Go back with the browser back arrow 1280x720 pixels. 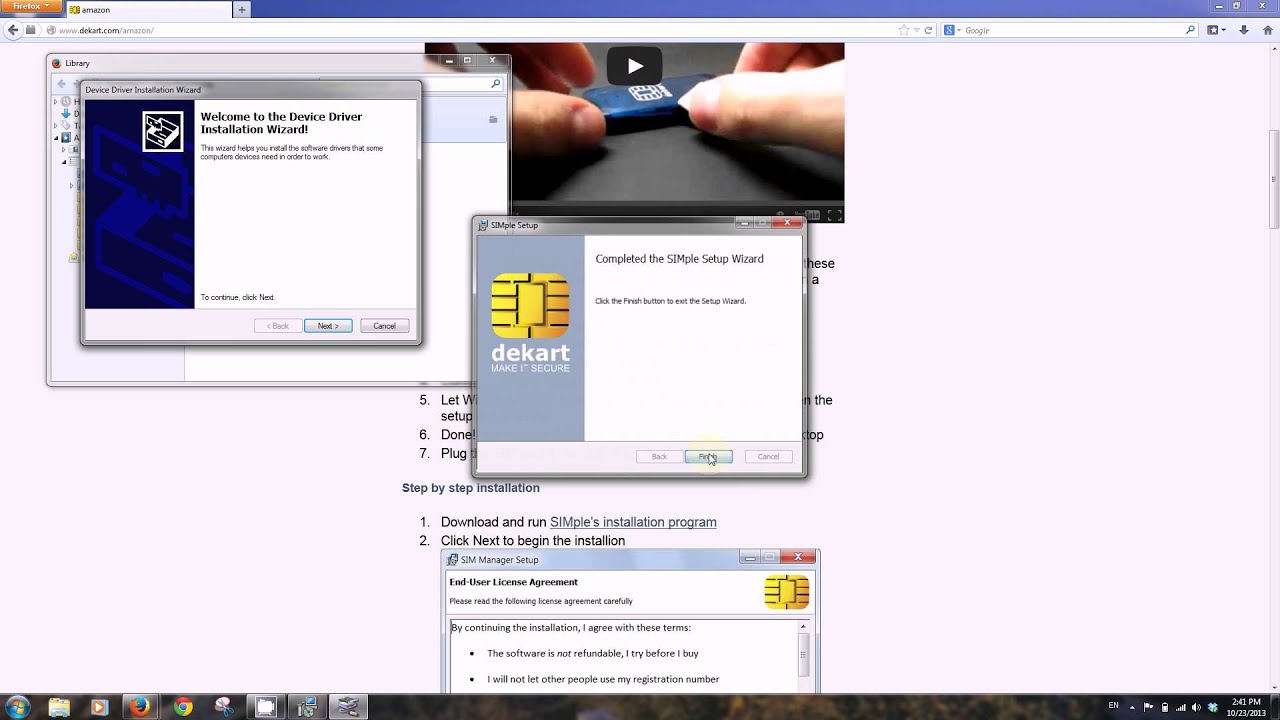pyautogui.click(x=13, y=30)
